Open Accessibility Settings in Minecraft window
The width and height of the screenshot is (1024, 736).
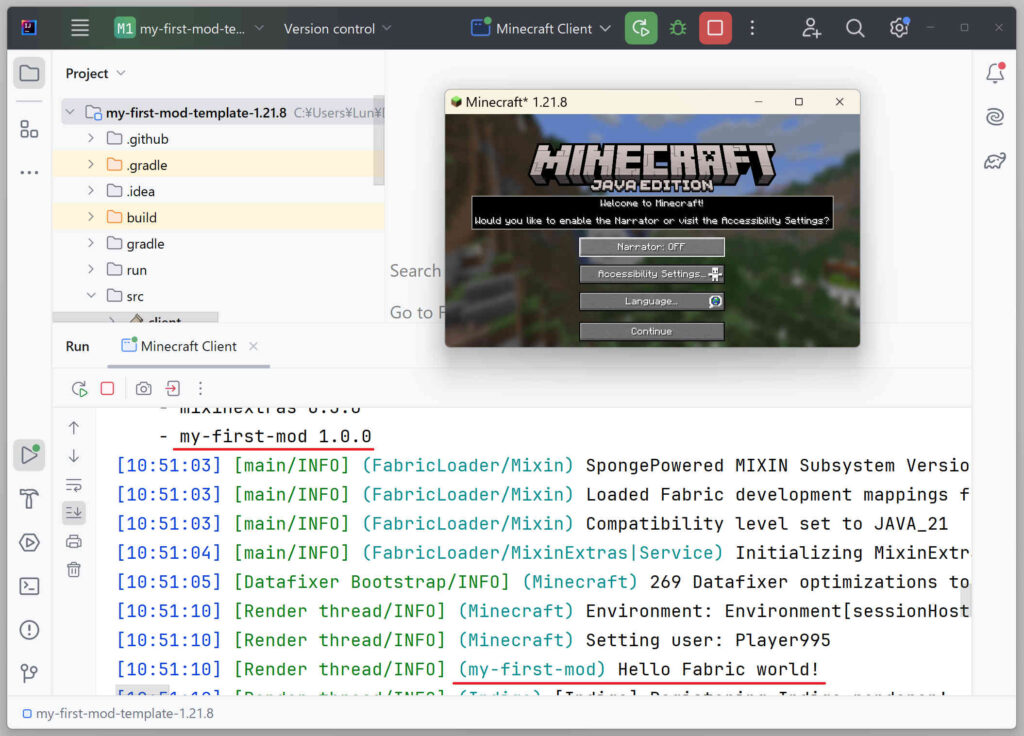[x=652, y=274]
